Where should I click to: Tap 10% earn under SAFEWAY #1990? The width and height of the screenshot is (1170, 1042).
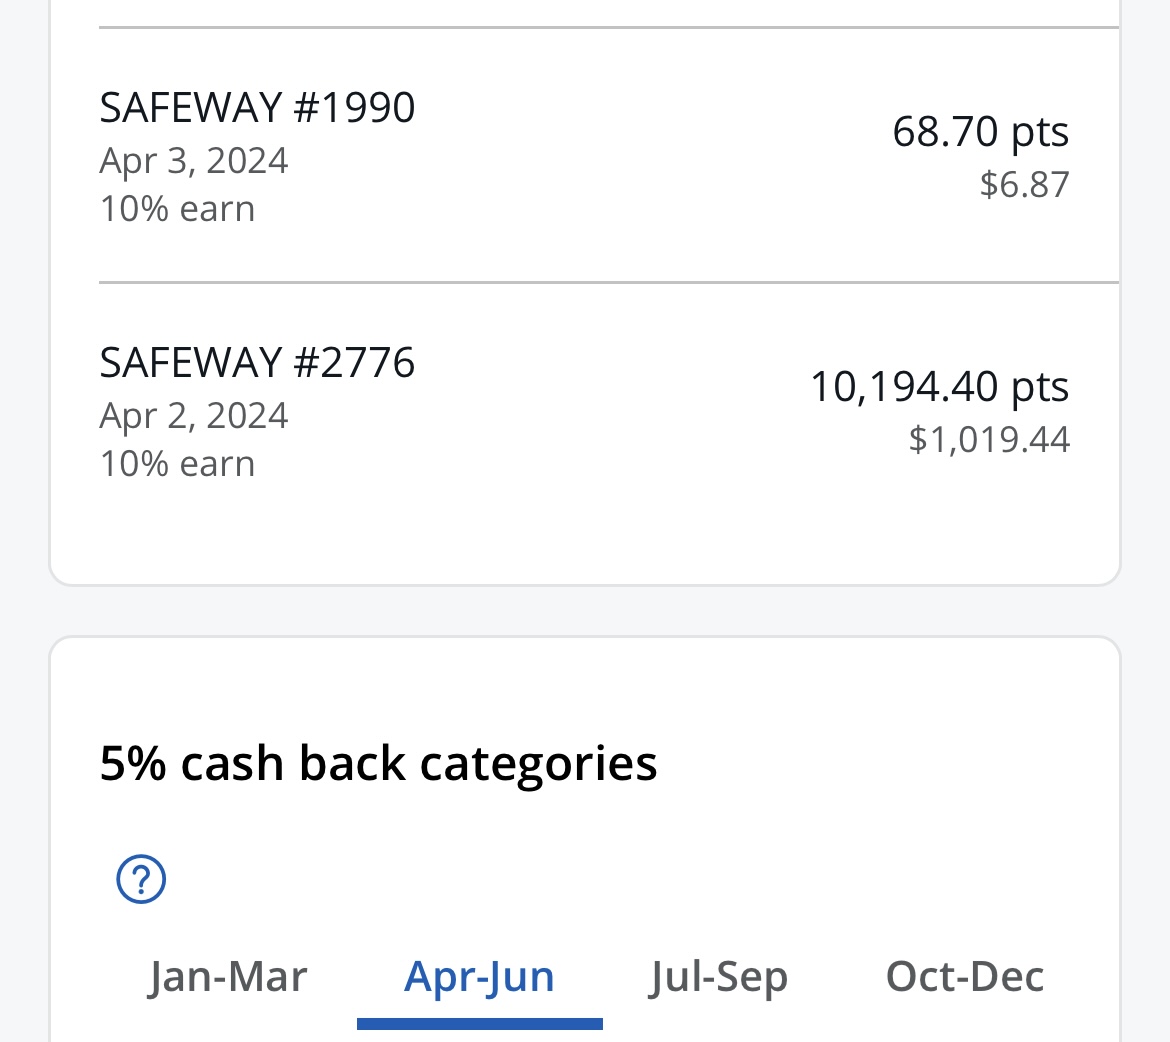coord(177,209)
